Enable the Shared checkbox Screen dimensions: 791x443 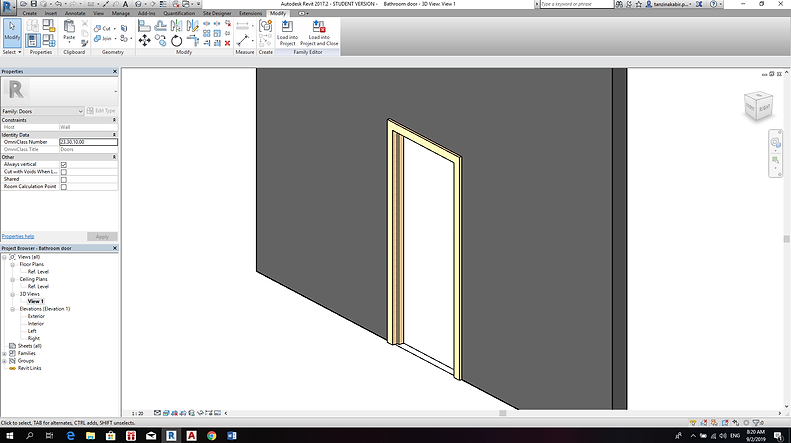[x=64, y=179]
